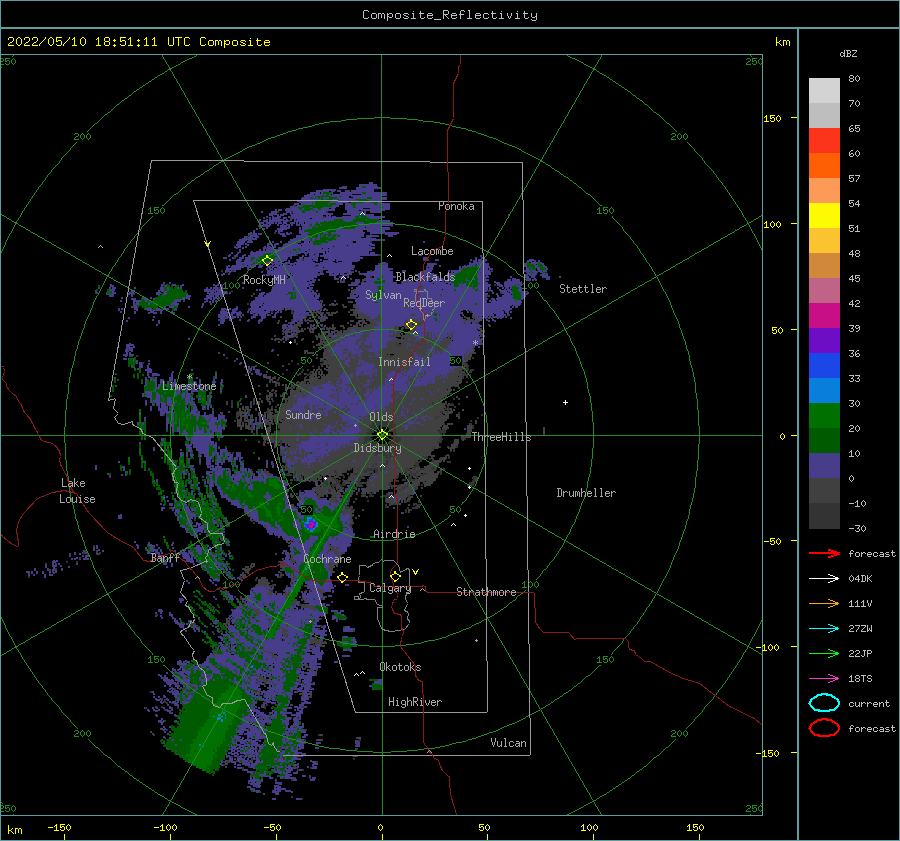Click the white plus marker west of Drumheller
Viewport: 900px width, 841px height.
tap(565, 402)
